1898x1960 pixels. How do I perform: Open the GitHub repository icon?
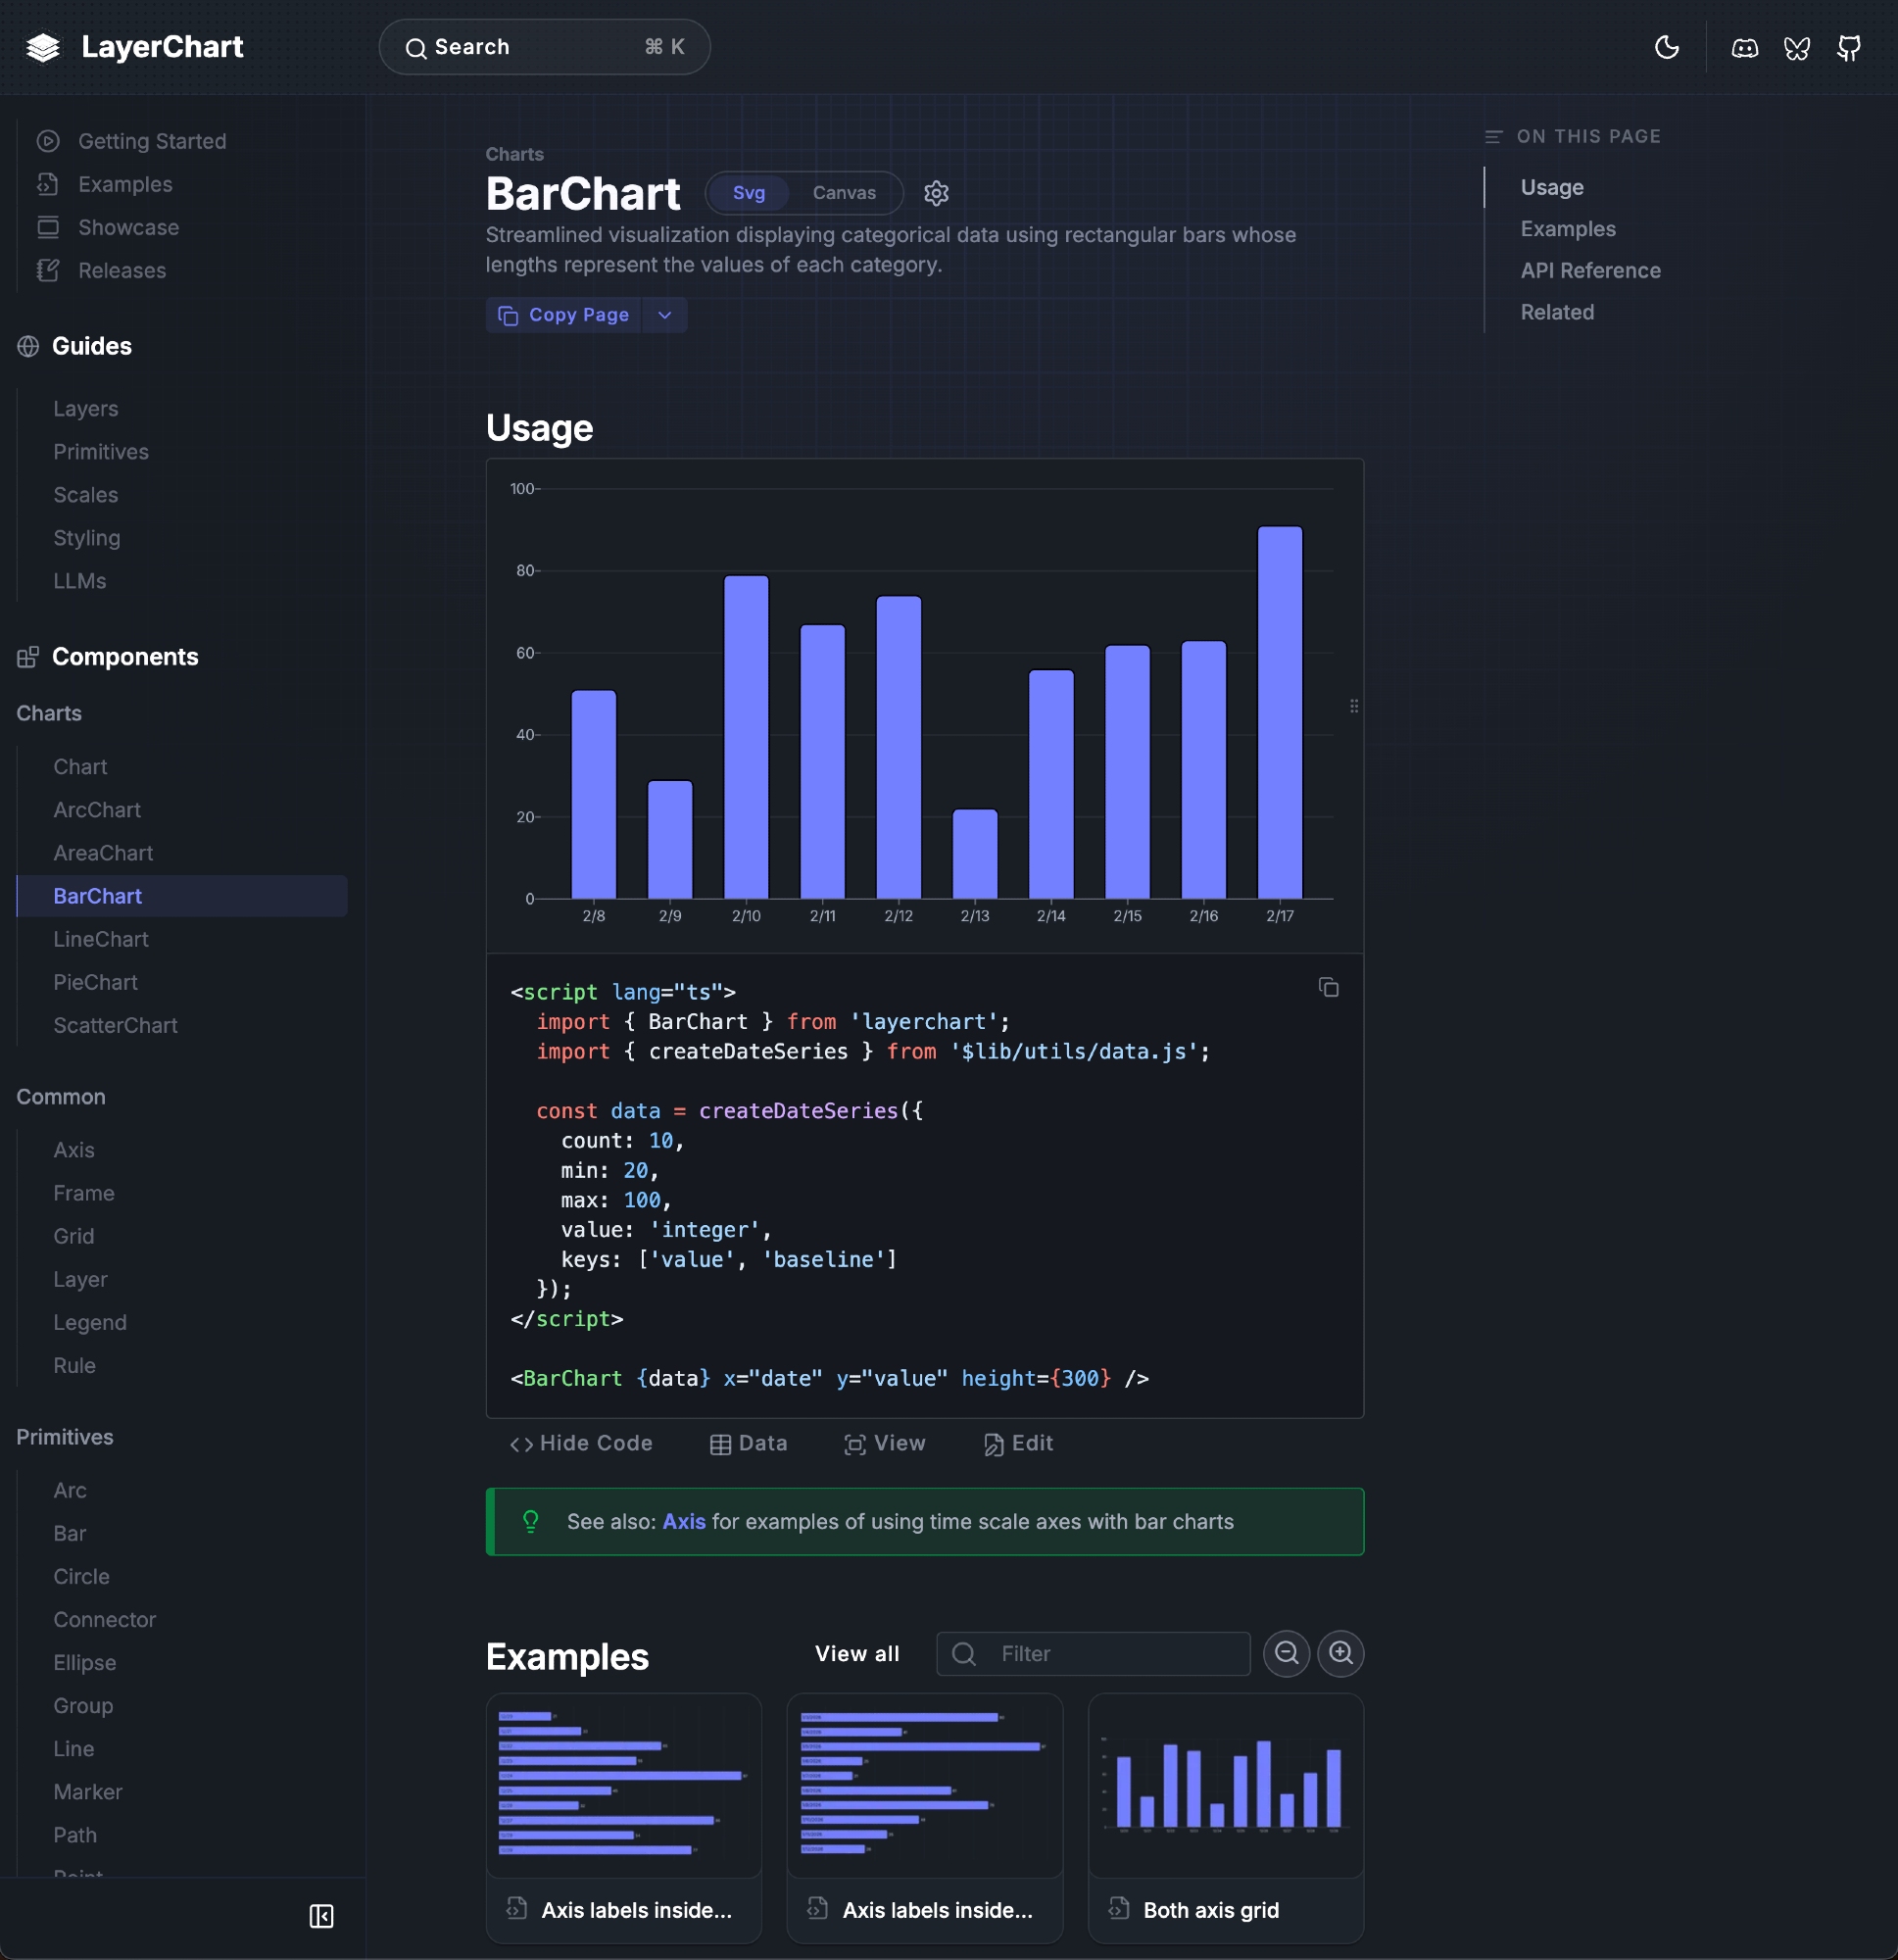(x=1848, y=48)
